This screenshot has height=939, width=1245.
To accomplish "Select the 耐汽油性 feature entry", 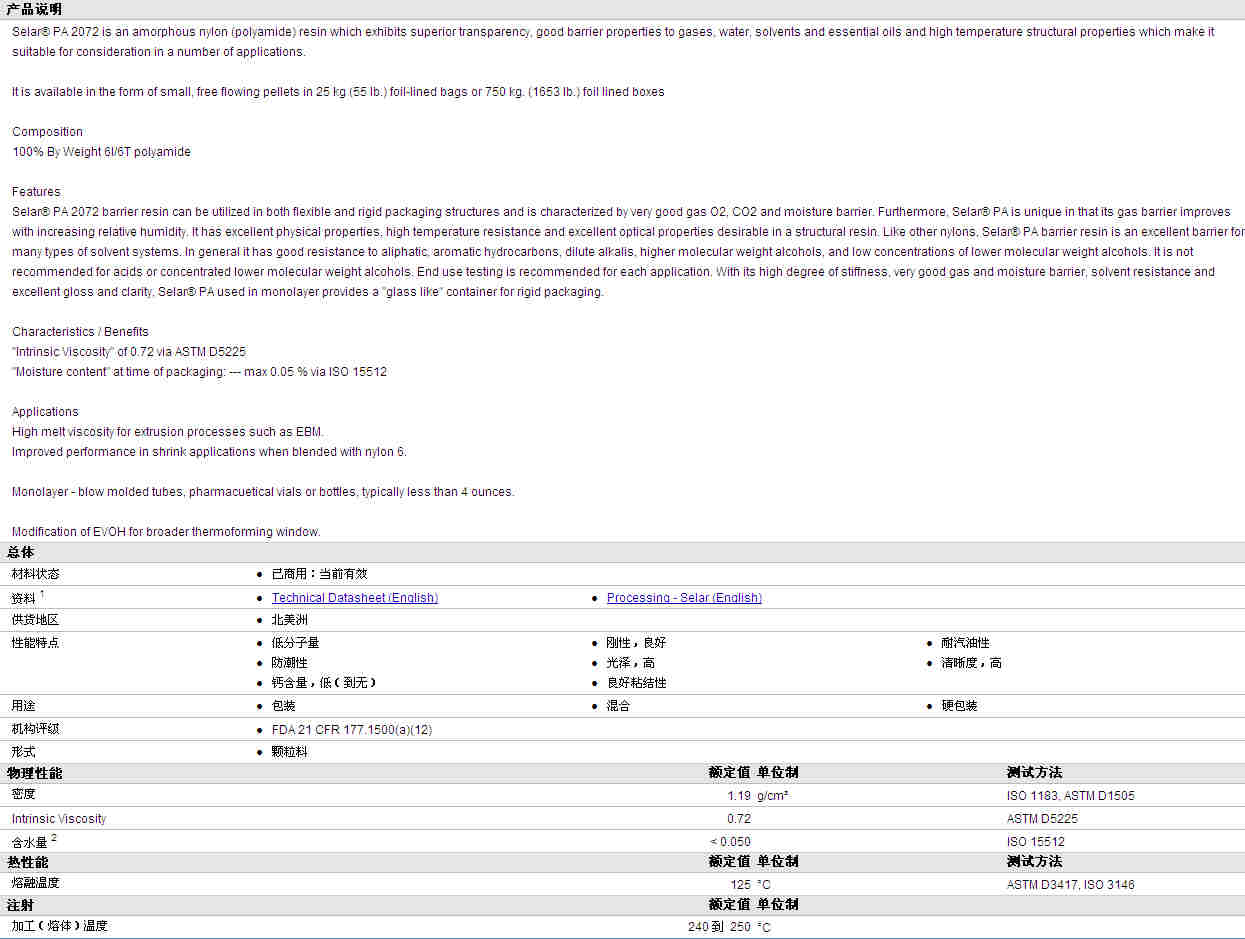I will coord(966,643).
